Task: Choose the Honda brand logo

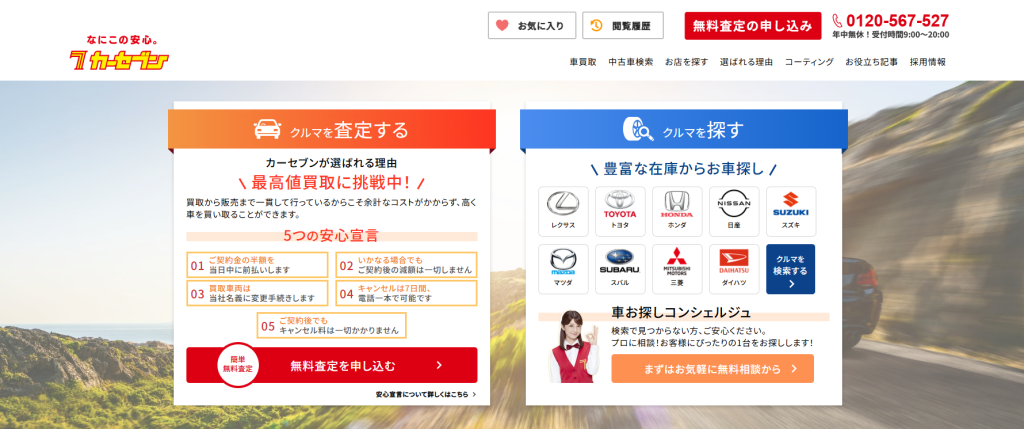Action: [x=677, y=211]
